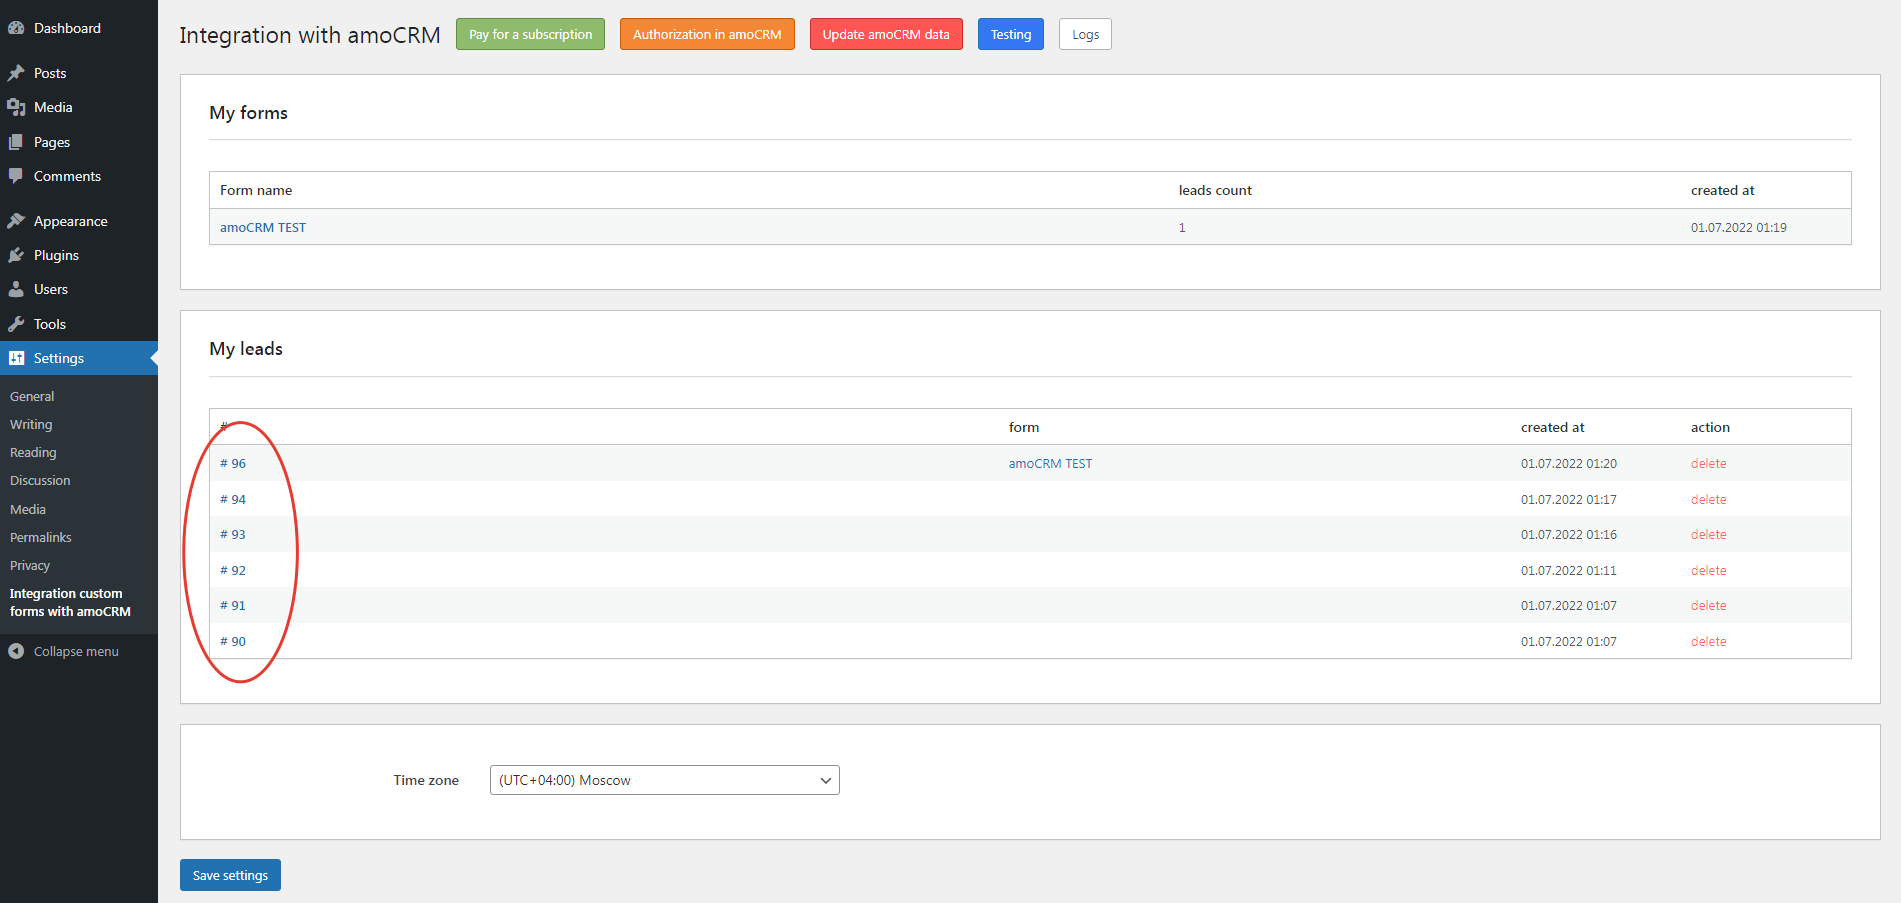The image size is (1901, 903).
Task: Click leads count value 1
Action: [1182, 227]
